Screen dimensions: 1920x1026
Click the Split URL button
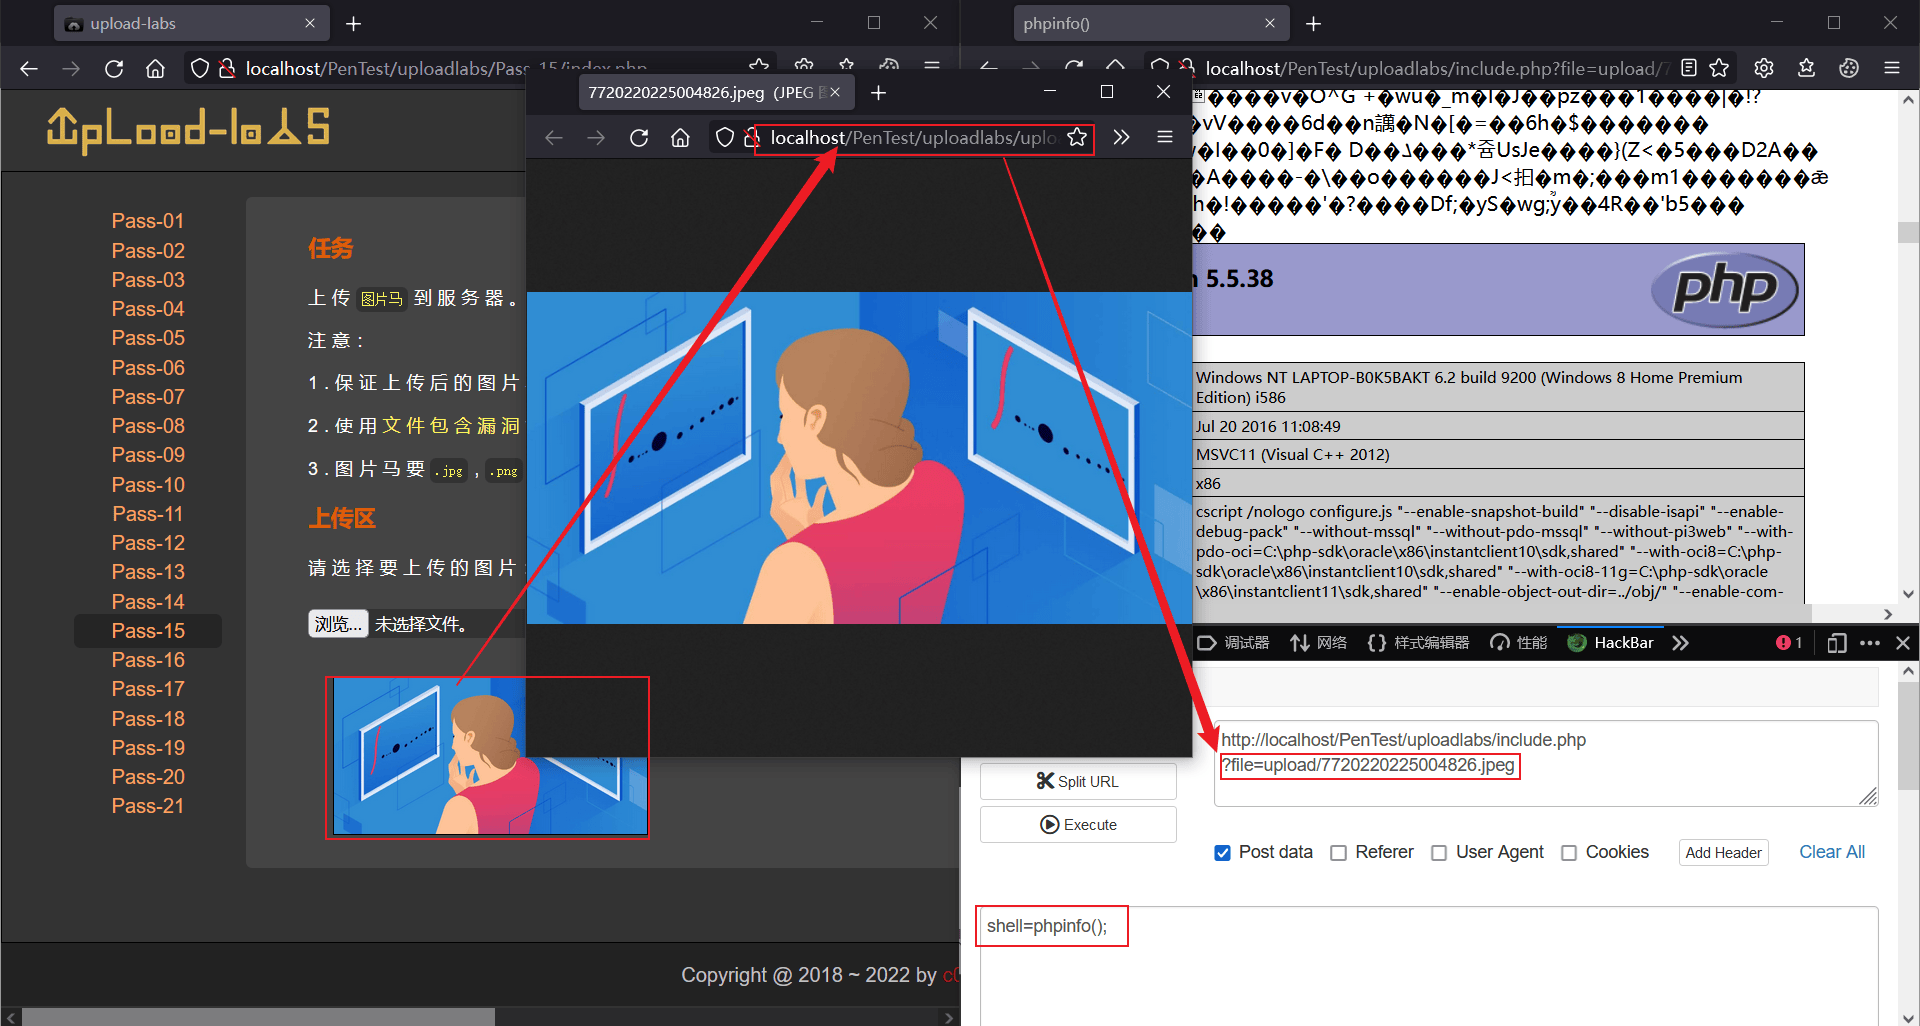point(1078,781)
